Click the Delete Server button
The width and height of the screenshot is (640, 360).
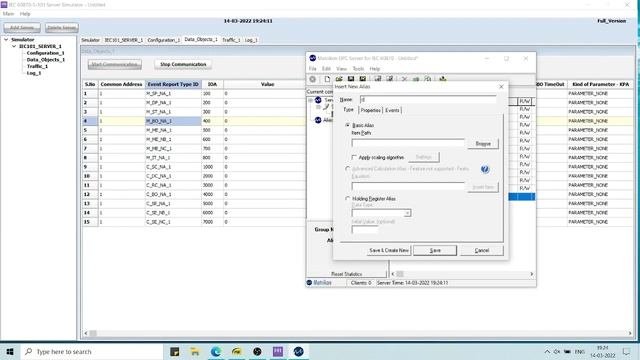pos(62,28)
